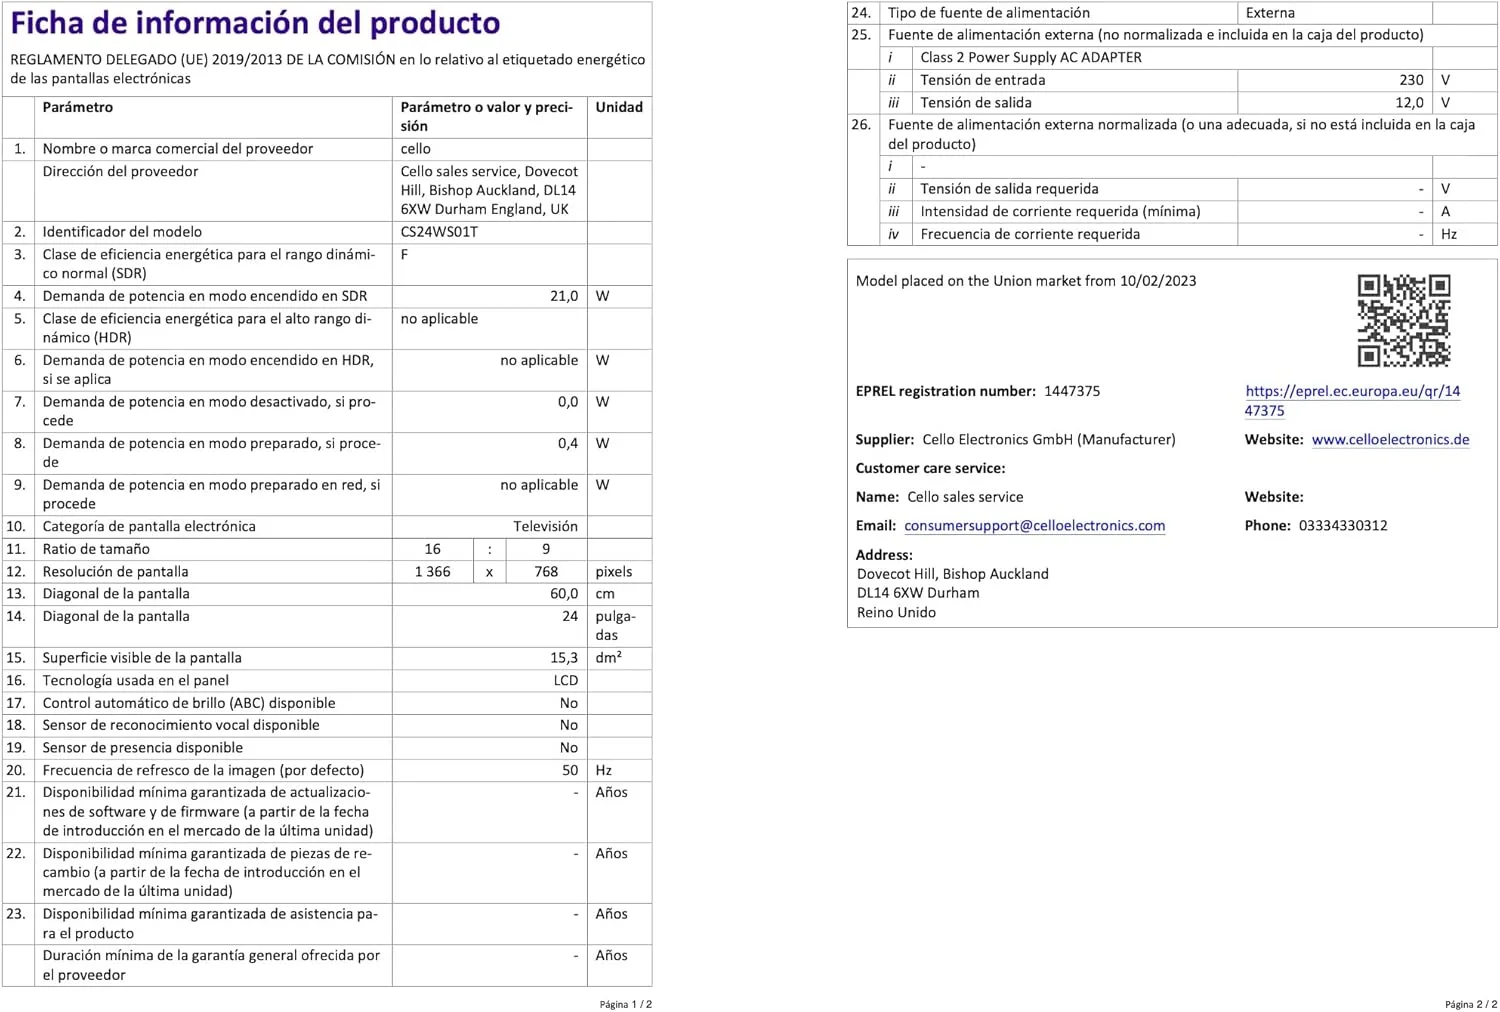Click the supplier name value 'cello'
The image size is (1500, 1012).
[x=416, y=149]
